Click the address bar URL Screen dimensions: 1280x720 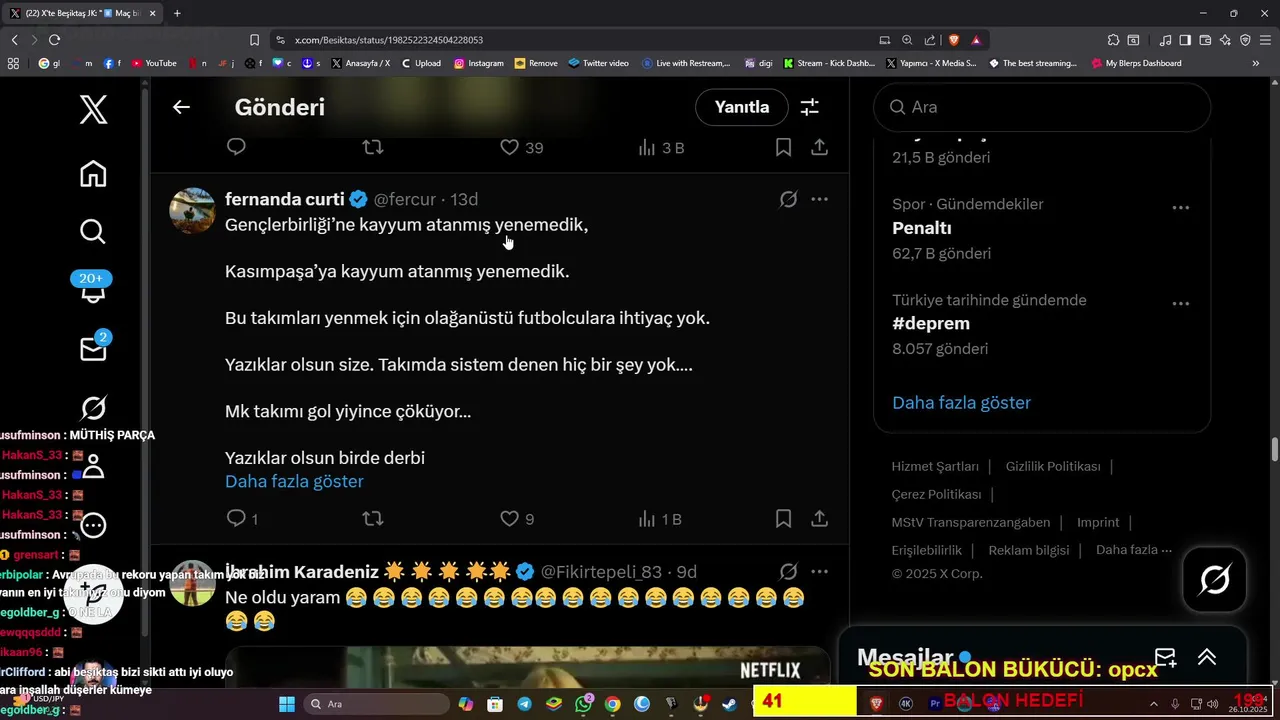tap(389, 40)
